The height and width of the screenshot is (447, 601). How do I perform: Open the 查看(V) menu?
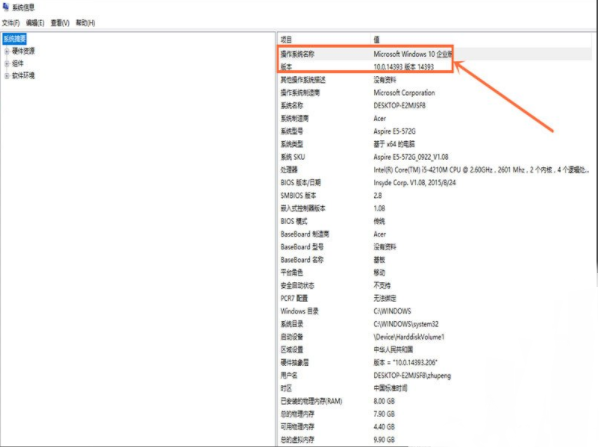60,22
